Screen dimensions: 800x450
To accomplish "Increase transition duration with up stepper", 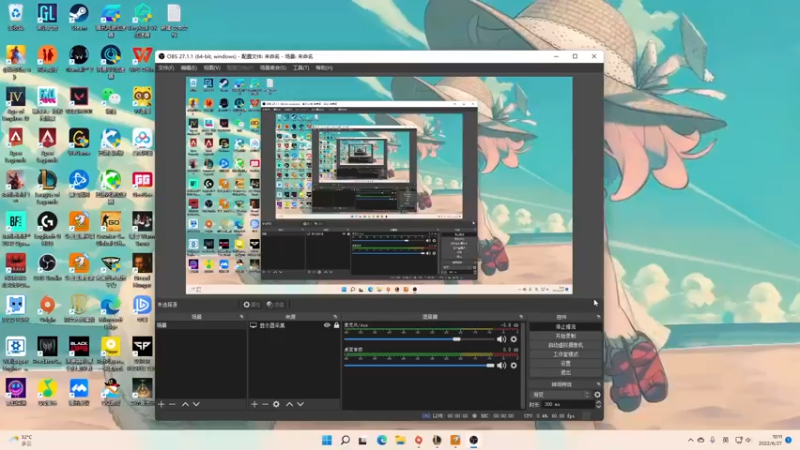I will [598, 402].
